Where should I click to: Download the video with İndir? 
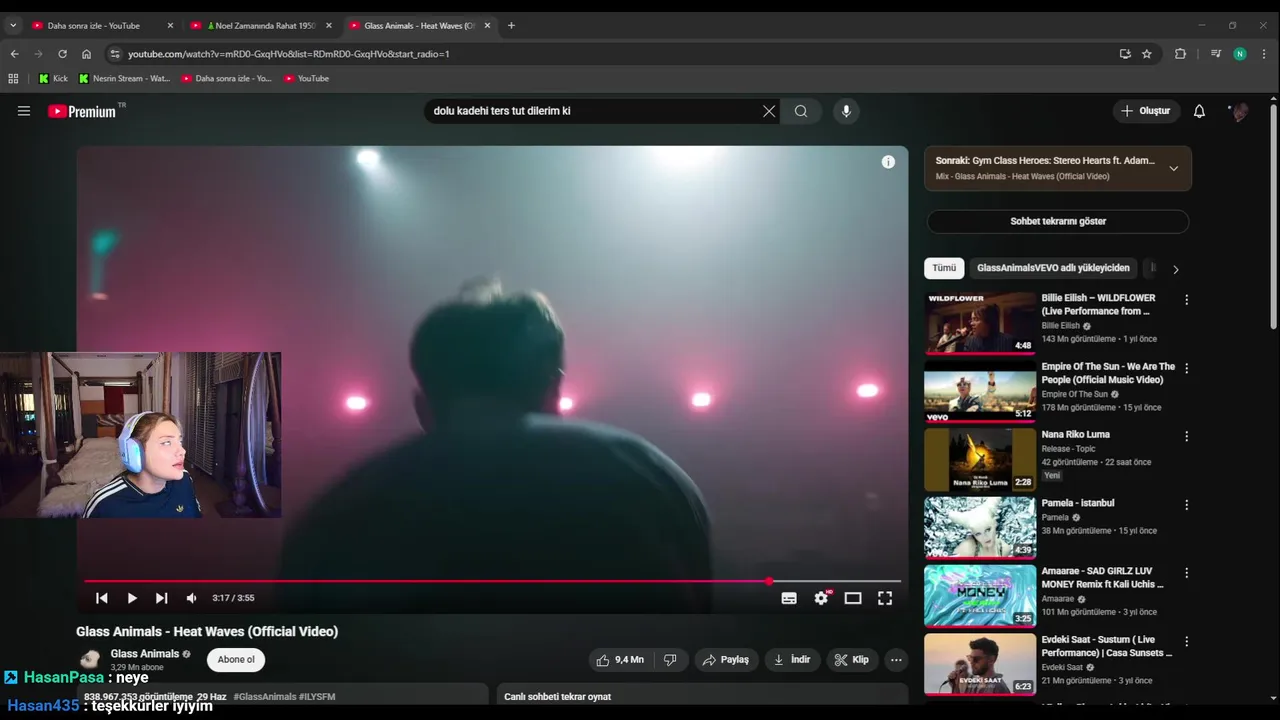[793, 660]
